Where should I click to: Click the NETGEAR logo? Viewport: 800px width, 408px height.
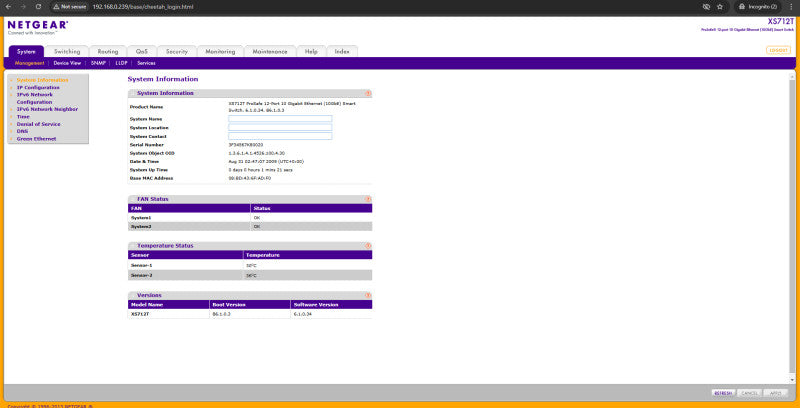click(x=38, y=27)
